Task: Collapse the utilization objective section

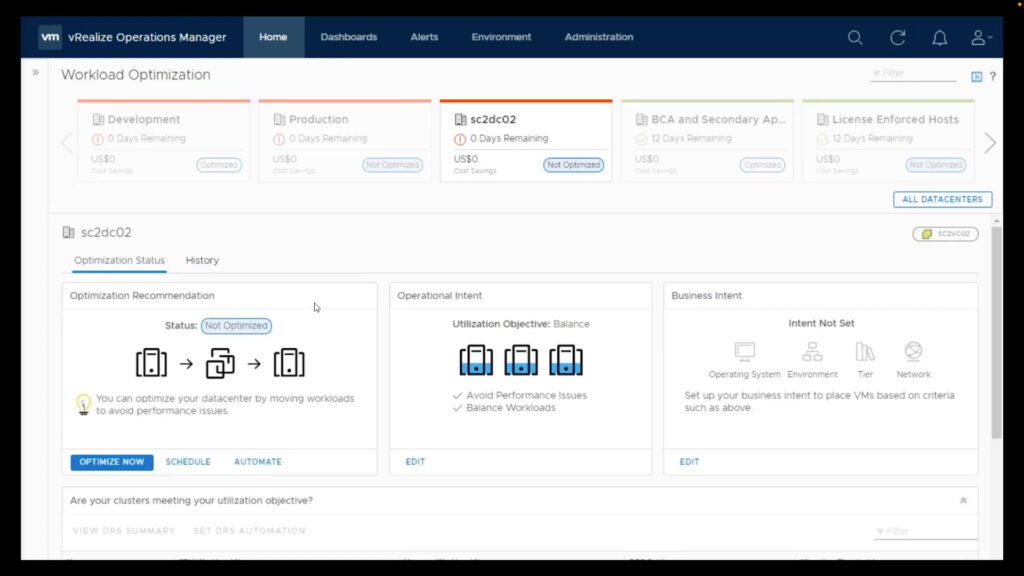Action: [x=963, y=501]
